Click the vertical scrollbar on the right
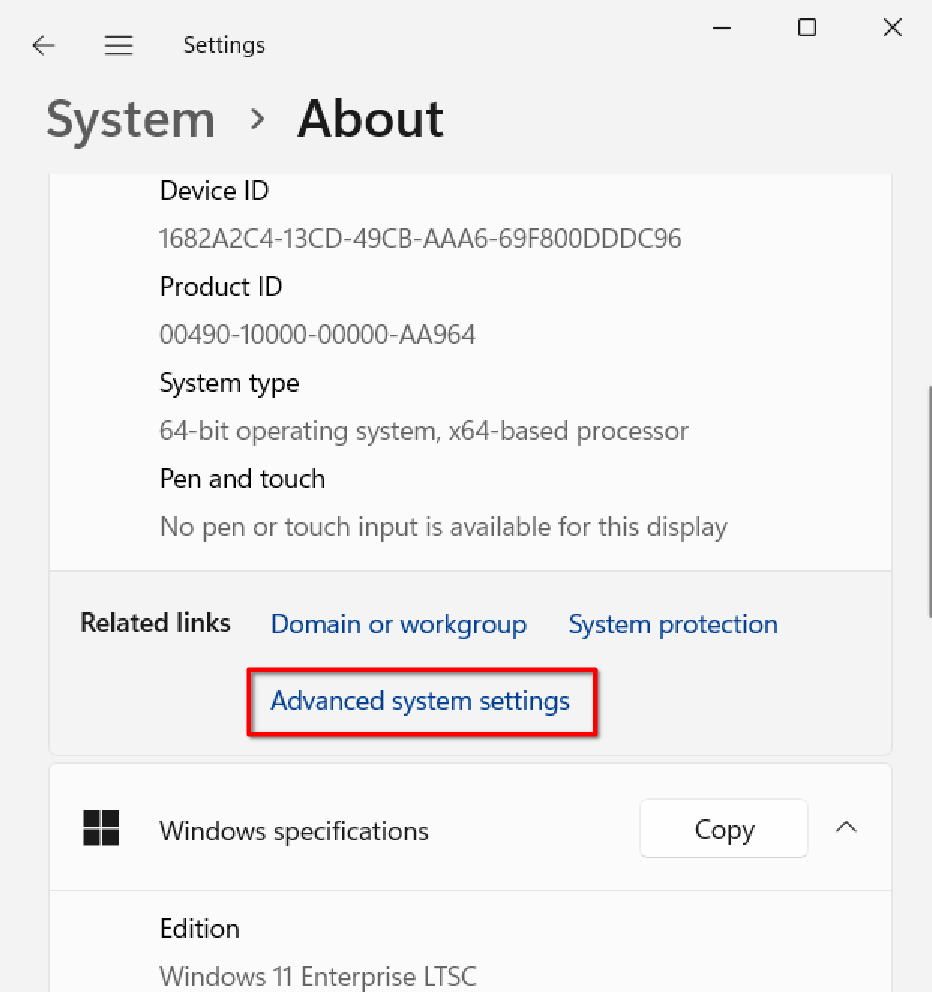This screenshot has width=932, height=992. tap(928, 500)
